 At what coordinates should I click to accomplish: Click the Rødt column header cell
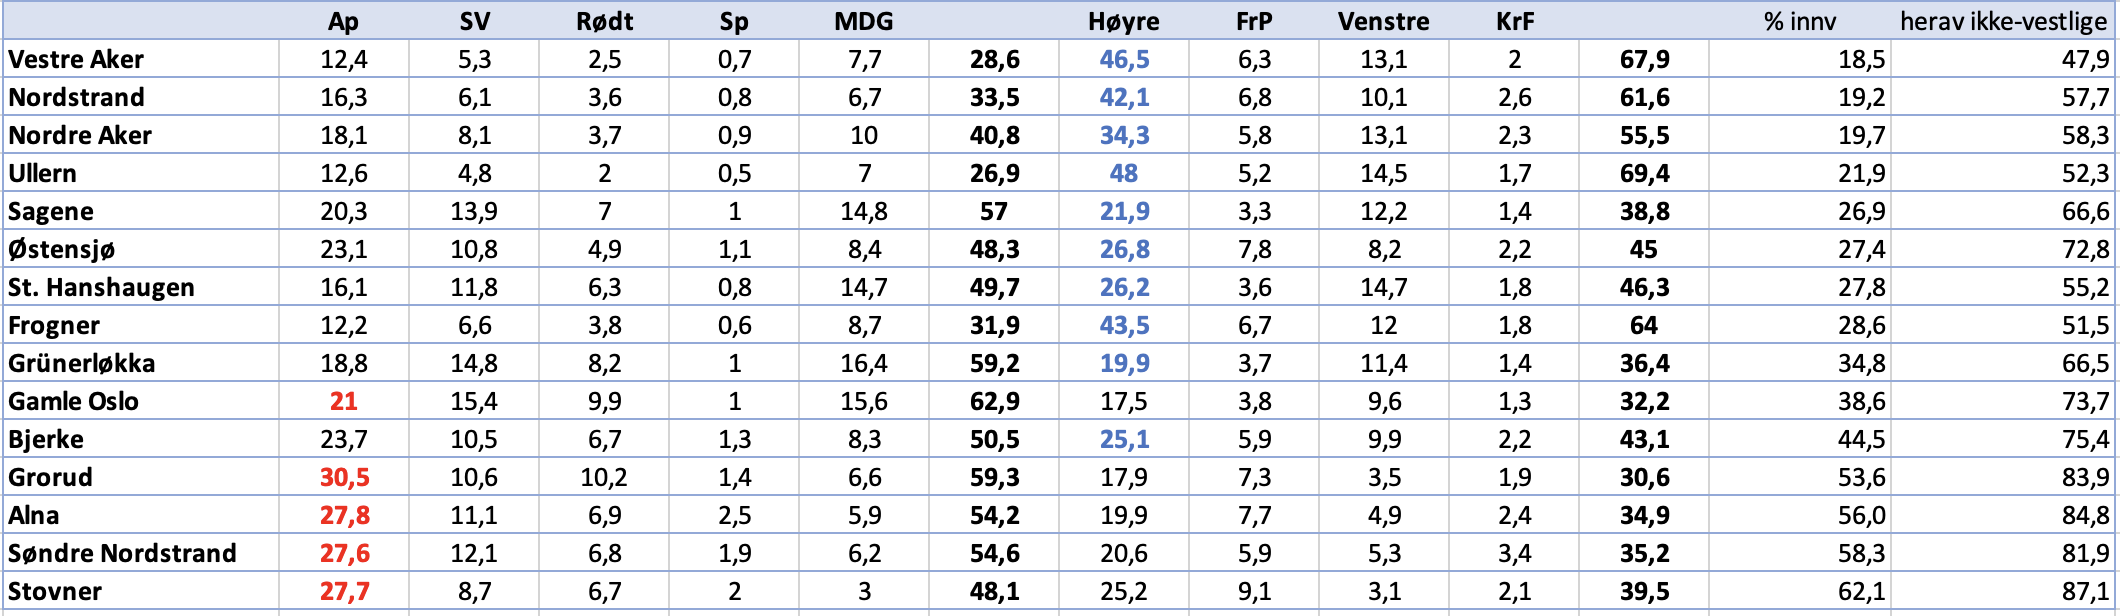(604, 21)
